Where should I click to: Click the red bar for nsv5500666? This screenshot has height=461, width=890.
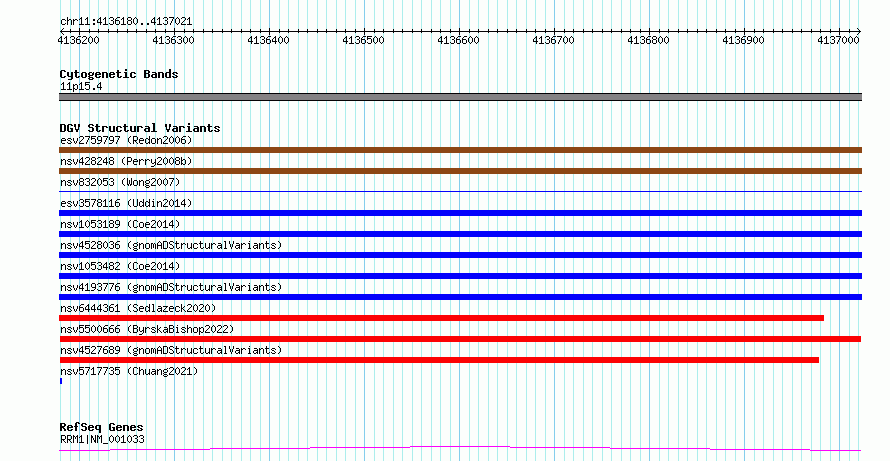click(460, 339)
